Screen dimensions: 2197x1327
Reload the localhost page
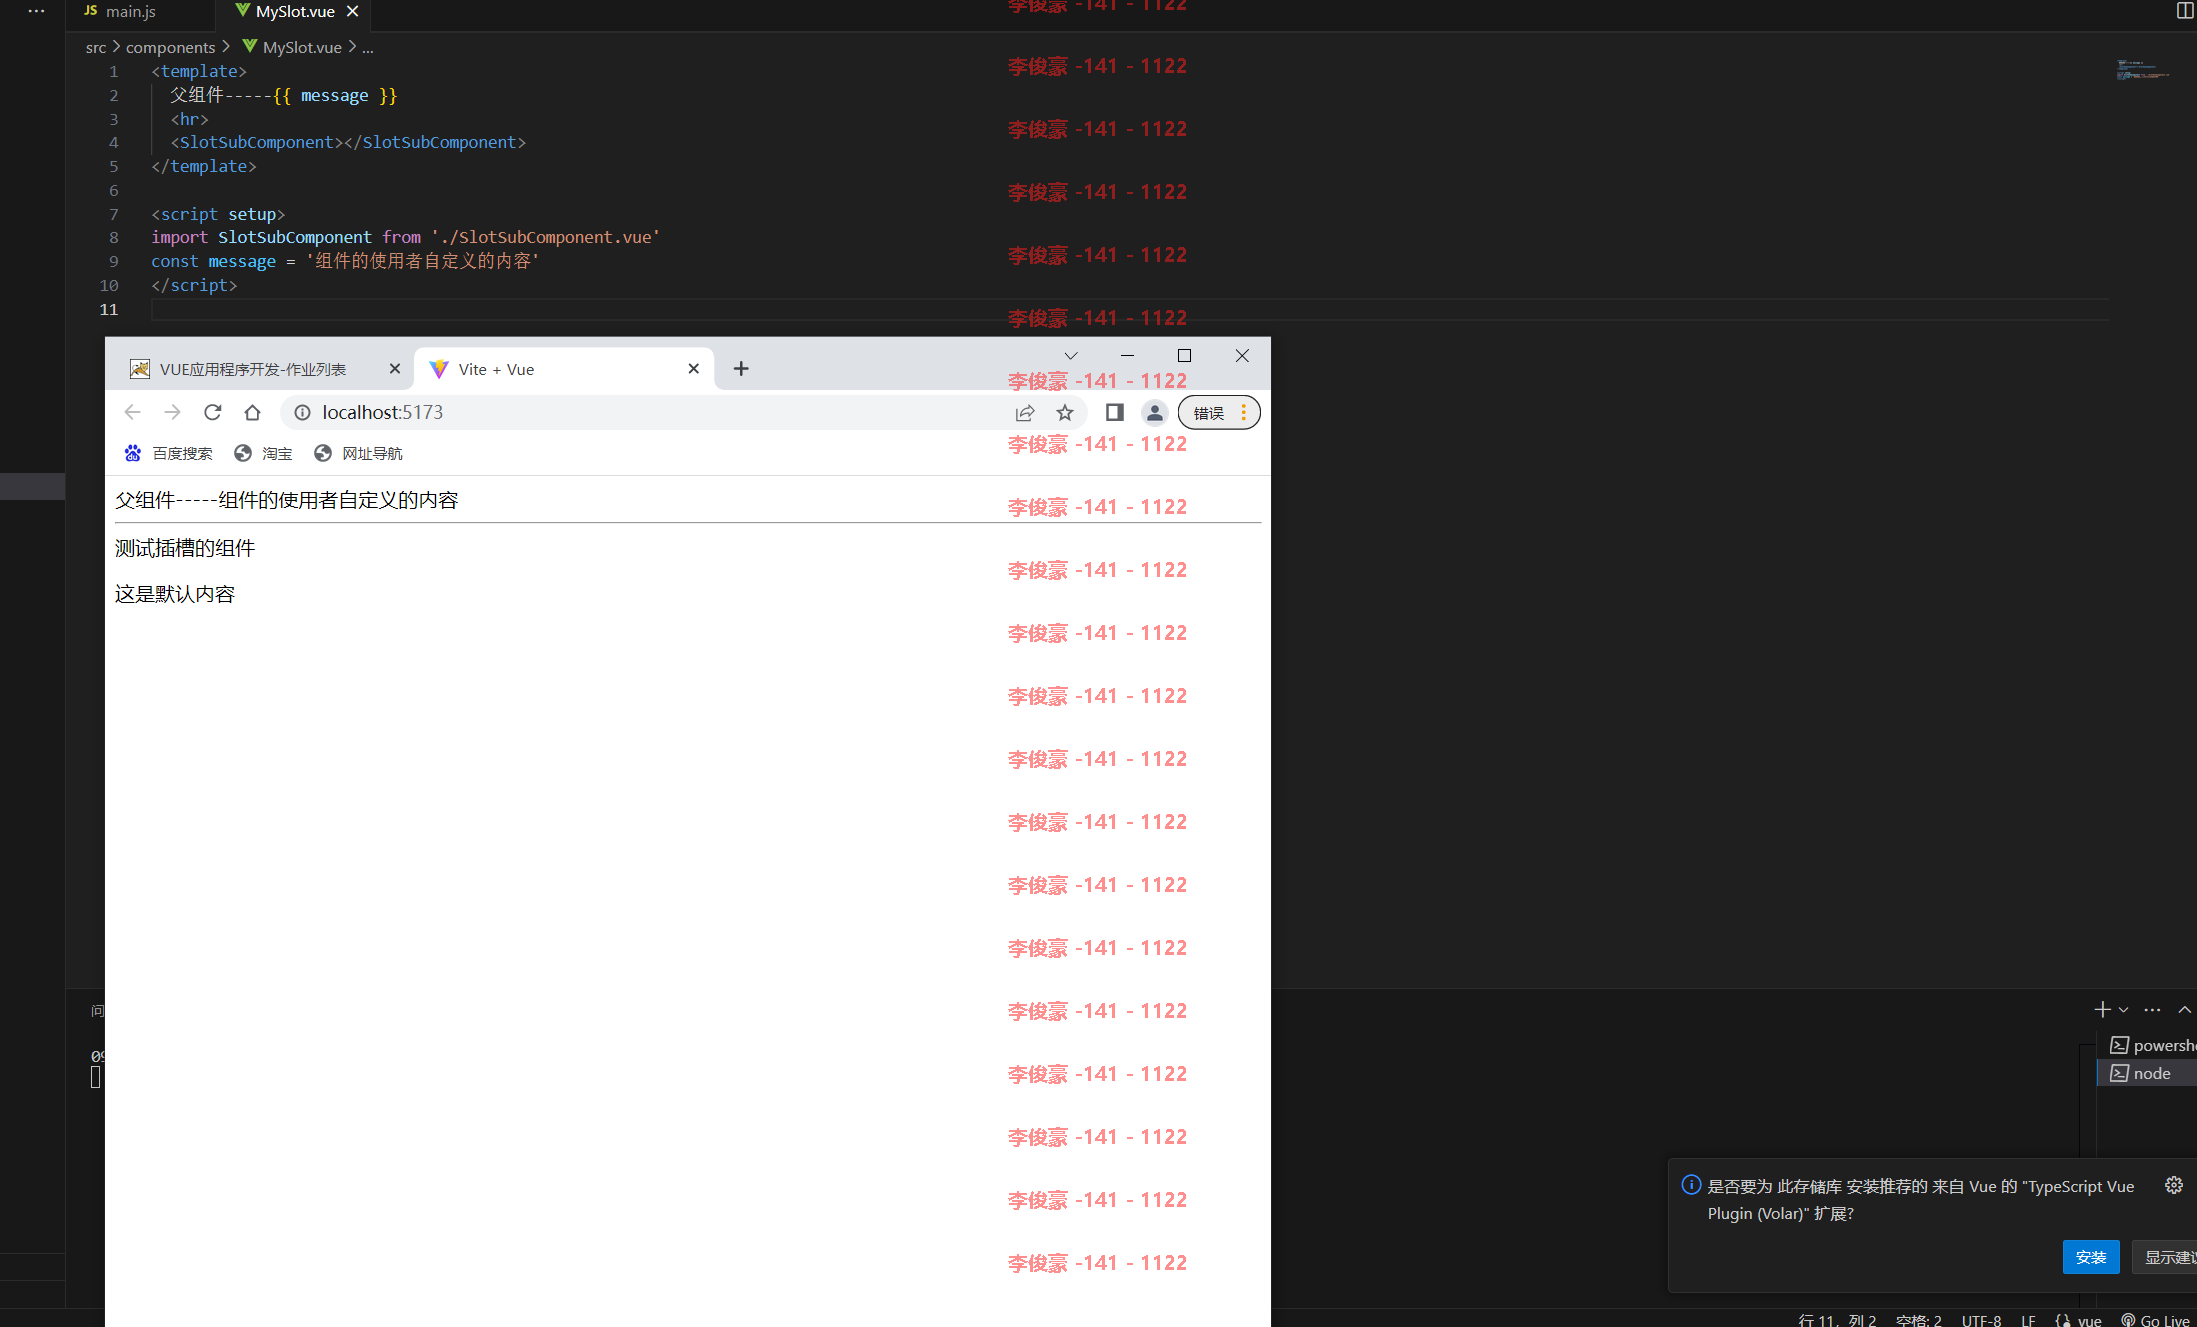(x=212, y=412)
